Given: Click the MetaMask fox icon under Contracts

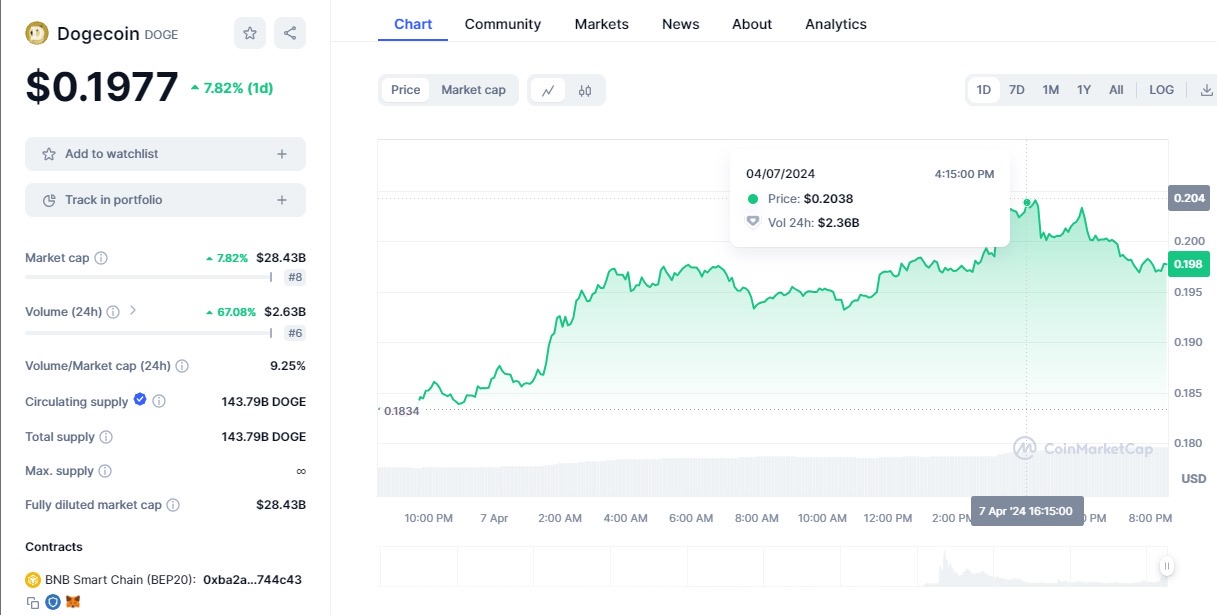Looking at the screenshot, I should 73,602.
